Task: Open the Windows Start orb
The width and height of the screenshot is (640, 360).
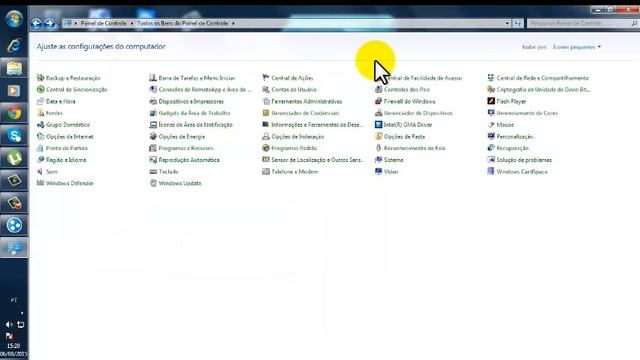Action: 14,19
